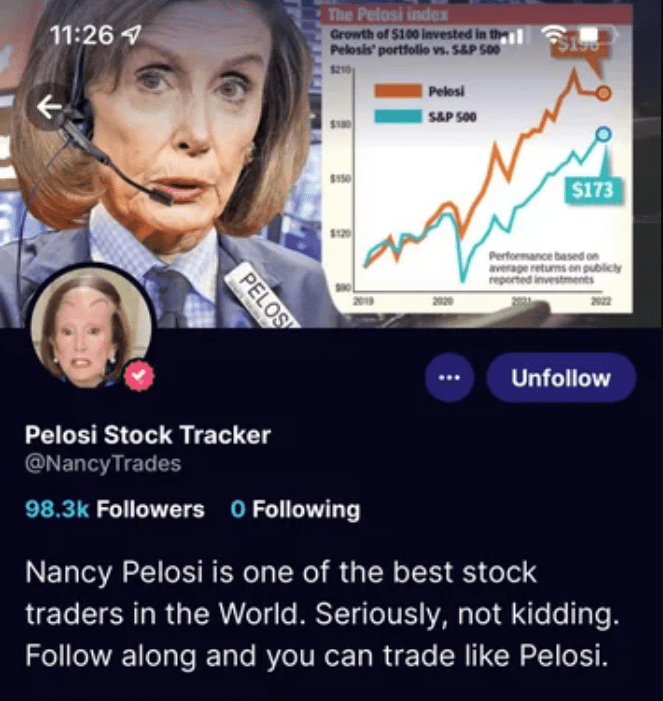
Task: Tap the $173 chart value label
Action: (593, 190)
